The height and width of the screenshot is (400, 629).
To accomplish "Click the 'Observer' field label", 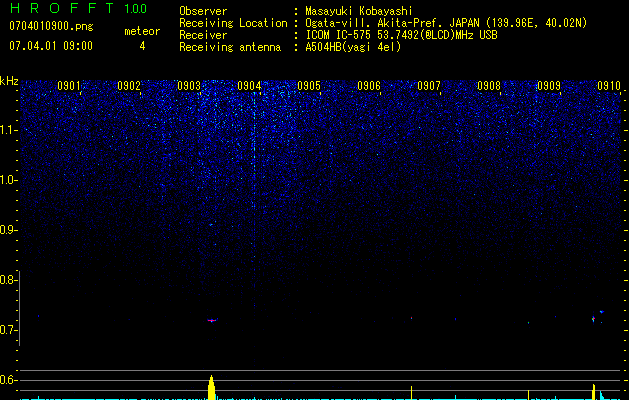I will click(x=203, y=11).
